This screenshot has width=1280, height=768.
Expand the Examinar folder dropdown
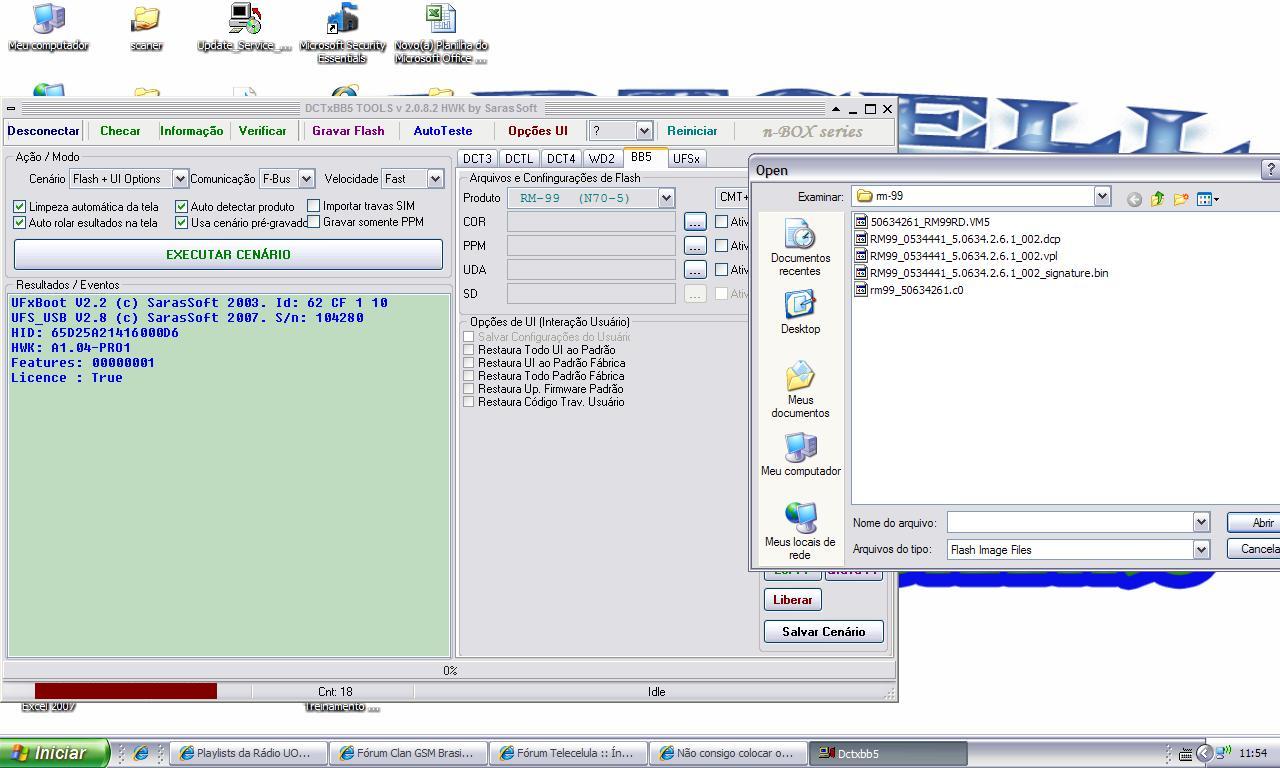coord(1102,196)
